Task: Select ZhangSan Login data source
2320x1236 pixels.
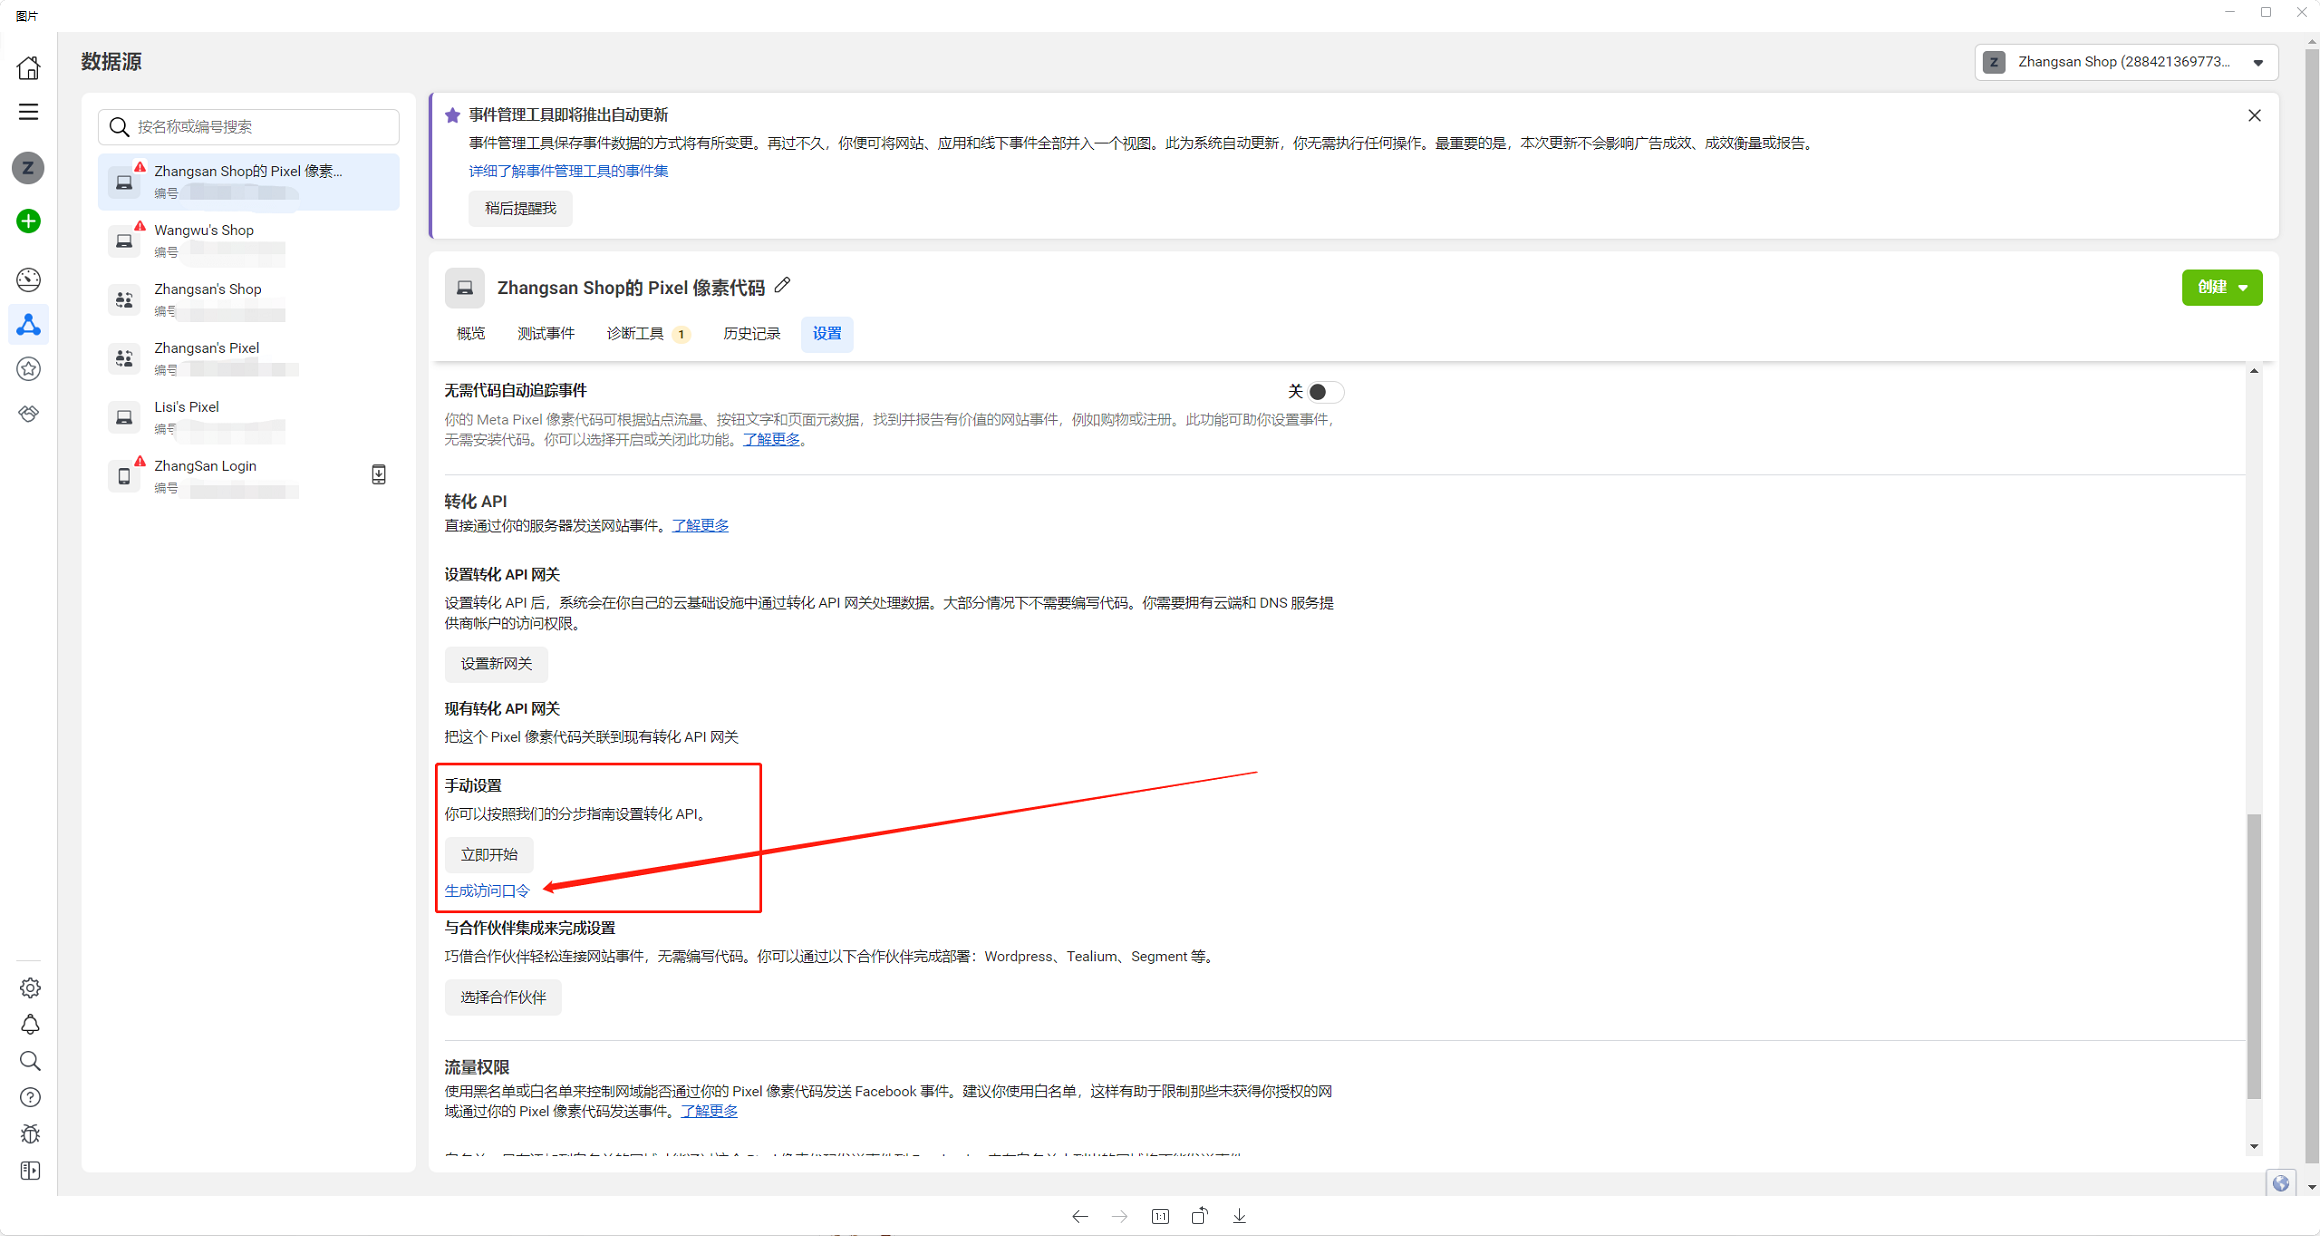Action: click(x=249, y=477)
